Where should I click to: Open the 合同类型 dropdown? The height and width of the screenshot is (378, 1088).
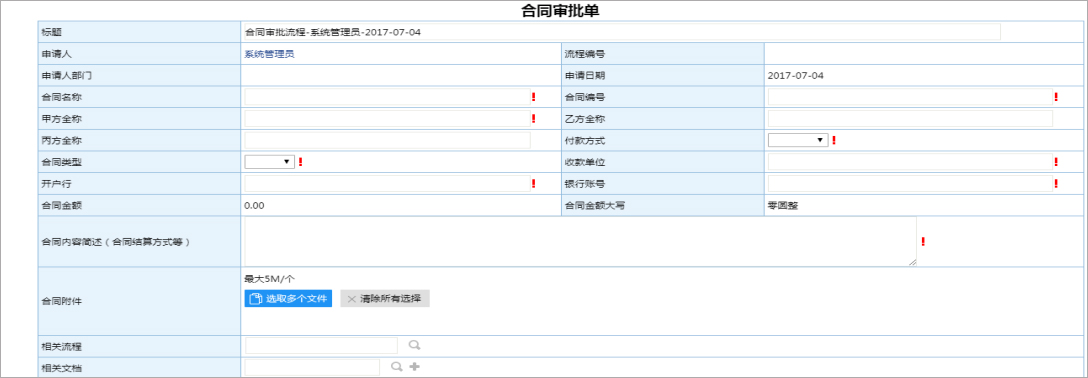tap(270, 162)
